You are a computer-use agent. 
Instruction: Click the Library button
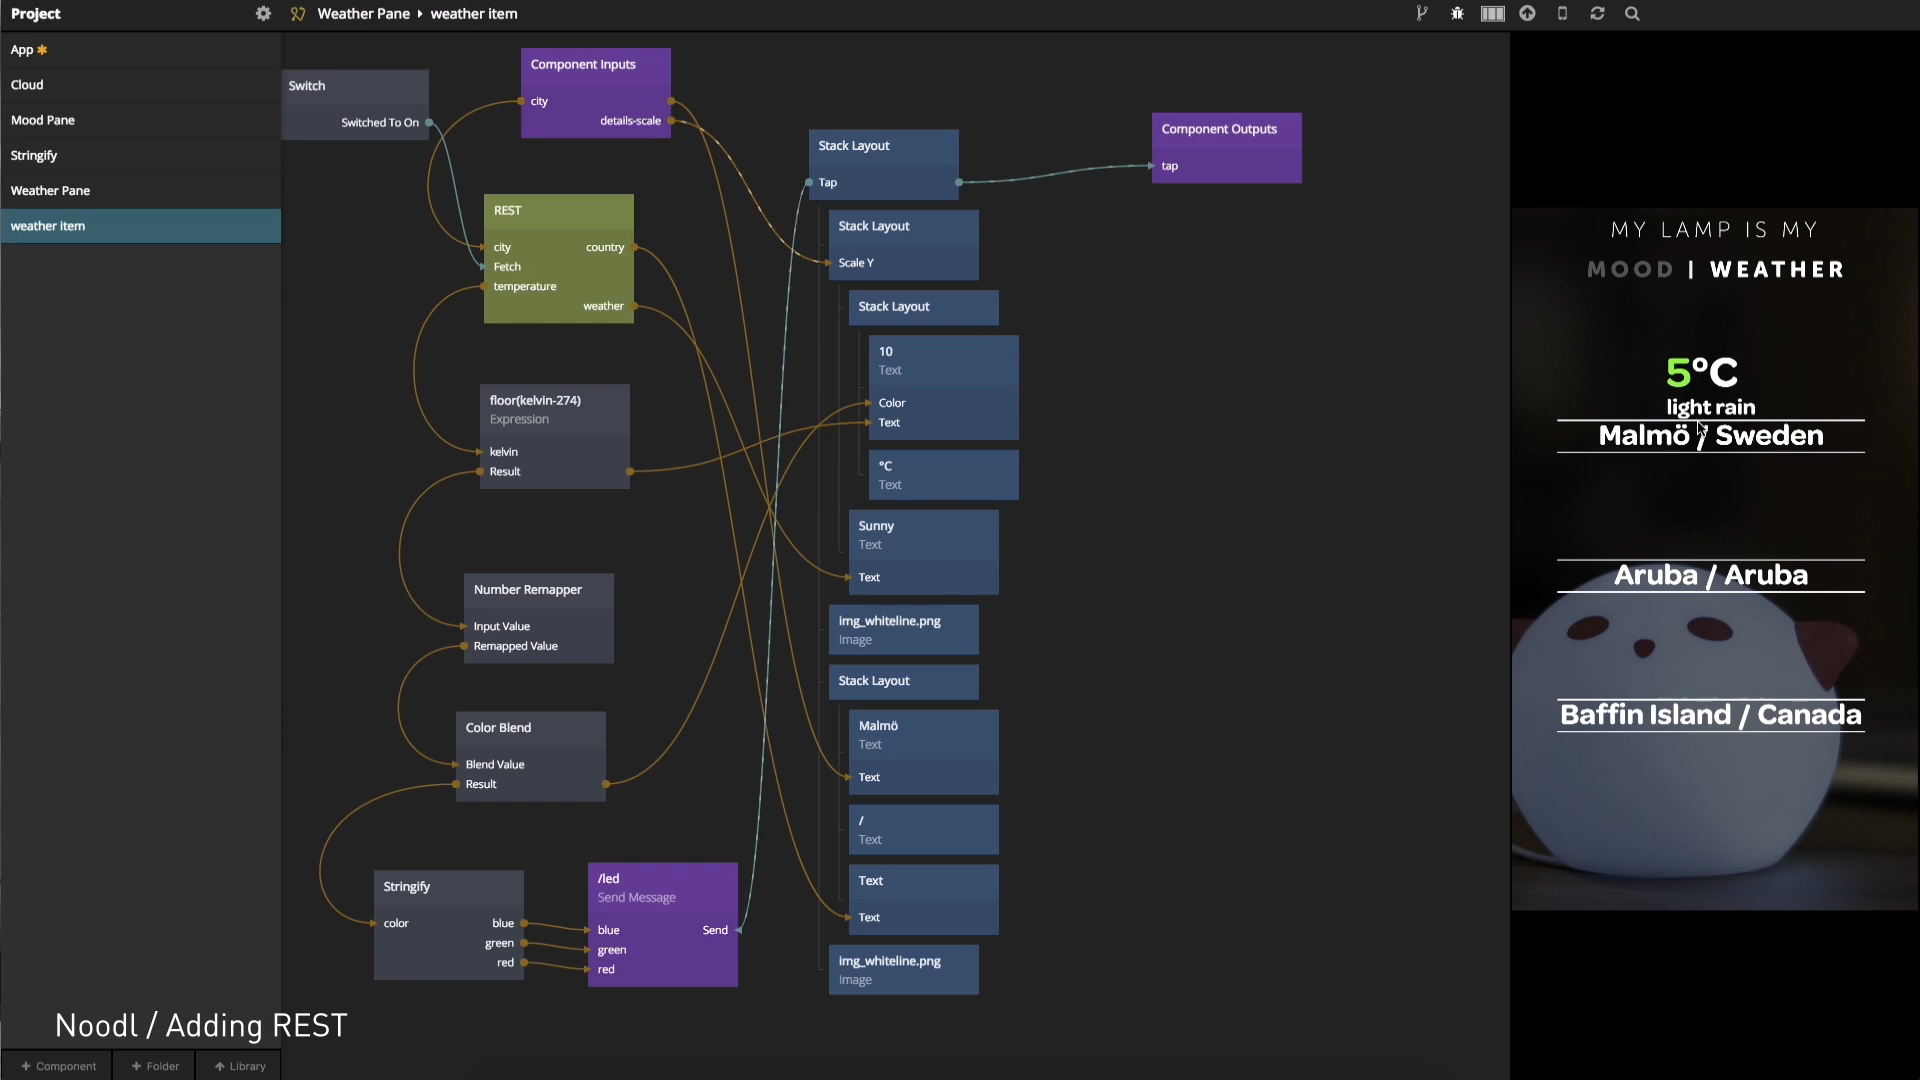tap(240, 1066)
